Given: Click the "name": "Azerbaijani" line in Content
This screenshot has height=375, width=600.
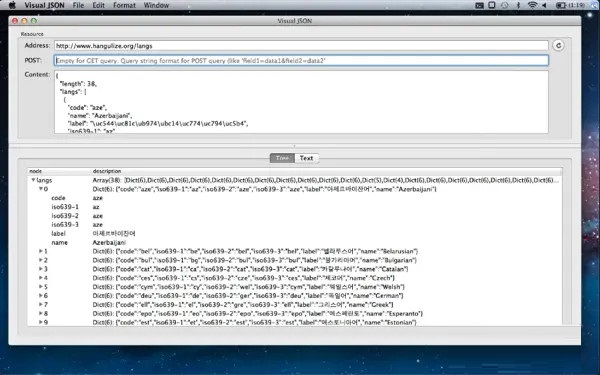Looking at the screenshot, I should point(100,116).
